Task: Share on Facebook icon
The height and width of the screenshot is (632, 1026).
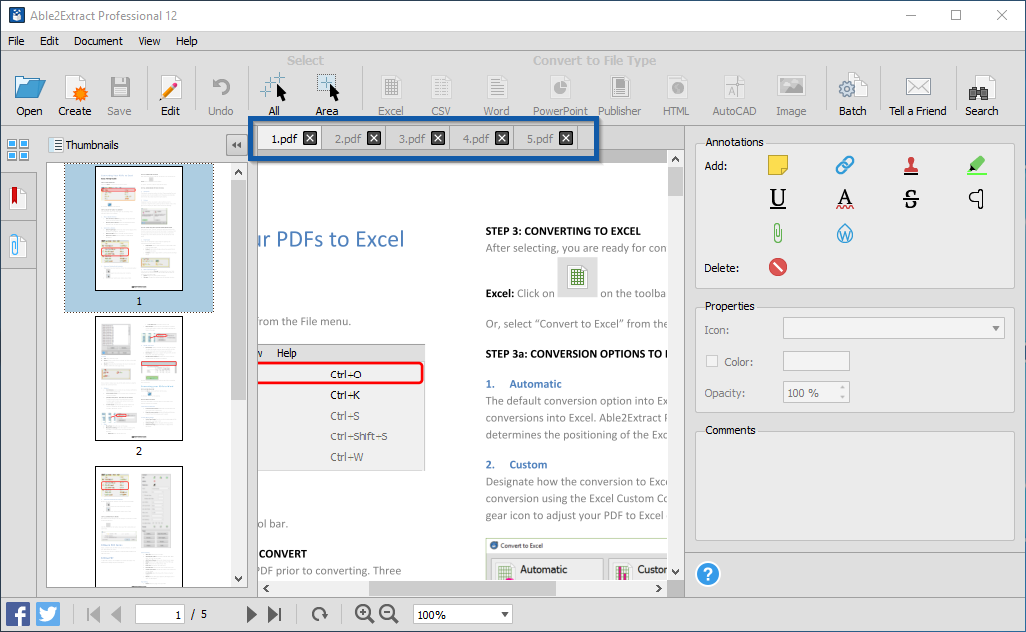Action: point(18,614)
